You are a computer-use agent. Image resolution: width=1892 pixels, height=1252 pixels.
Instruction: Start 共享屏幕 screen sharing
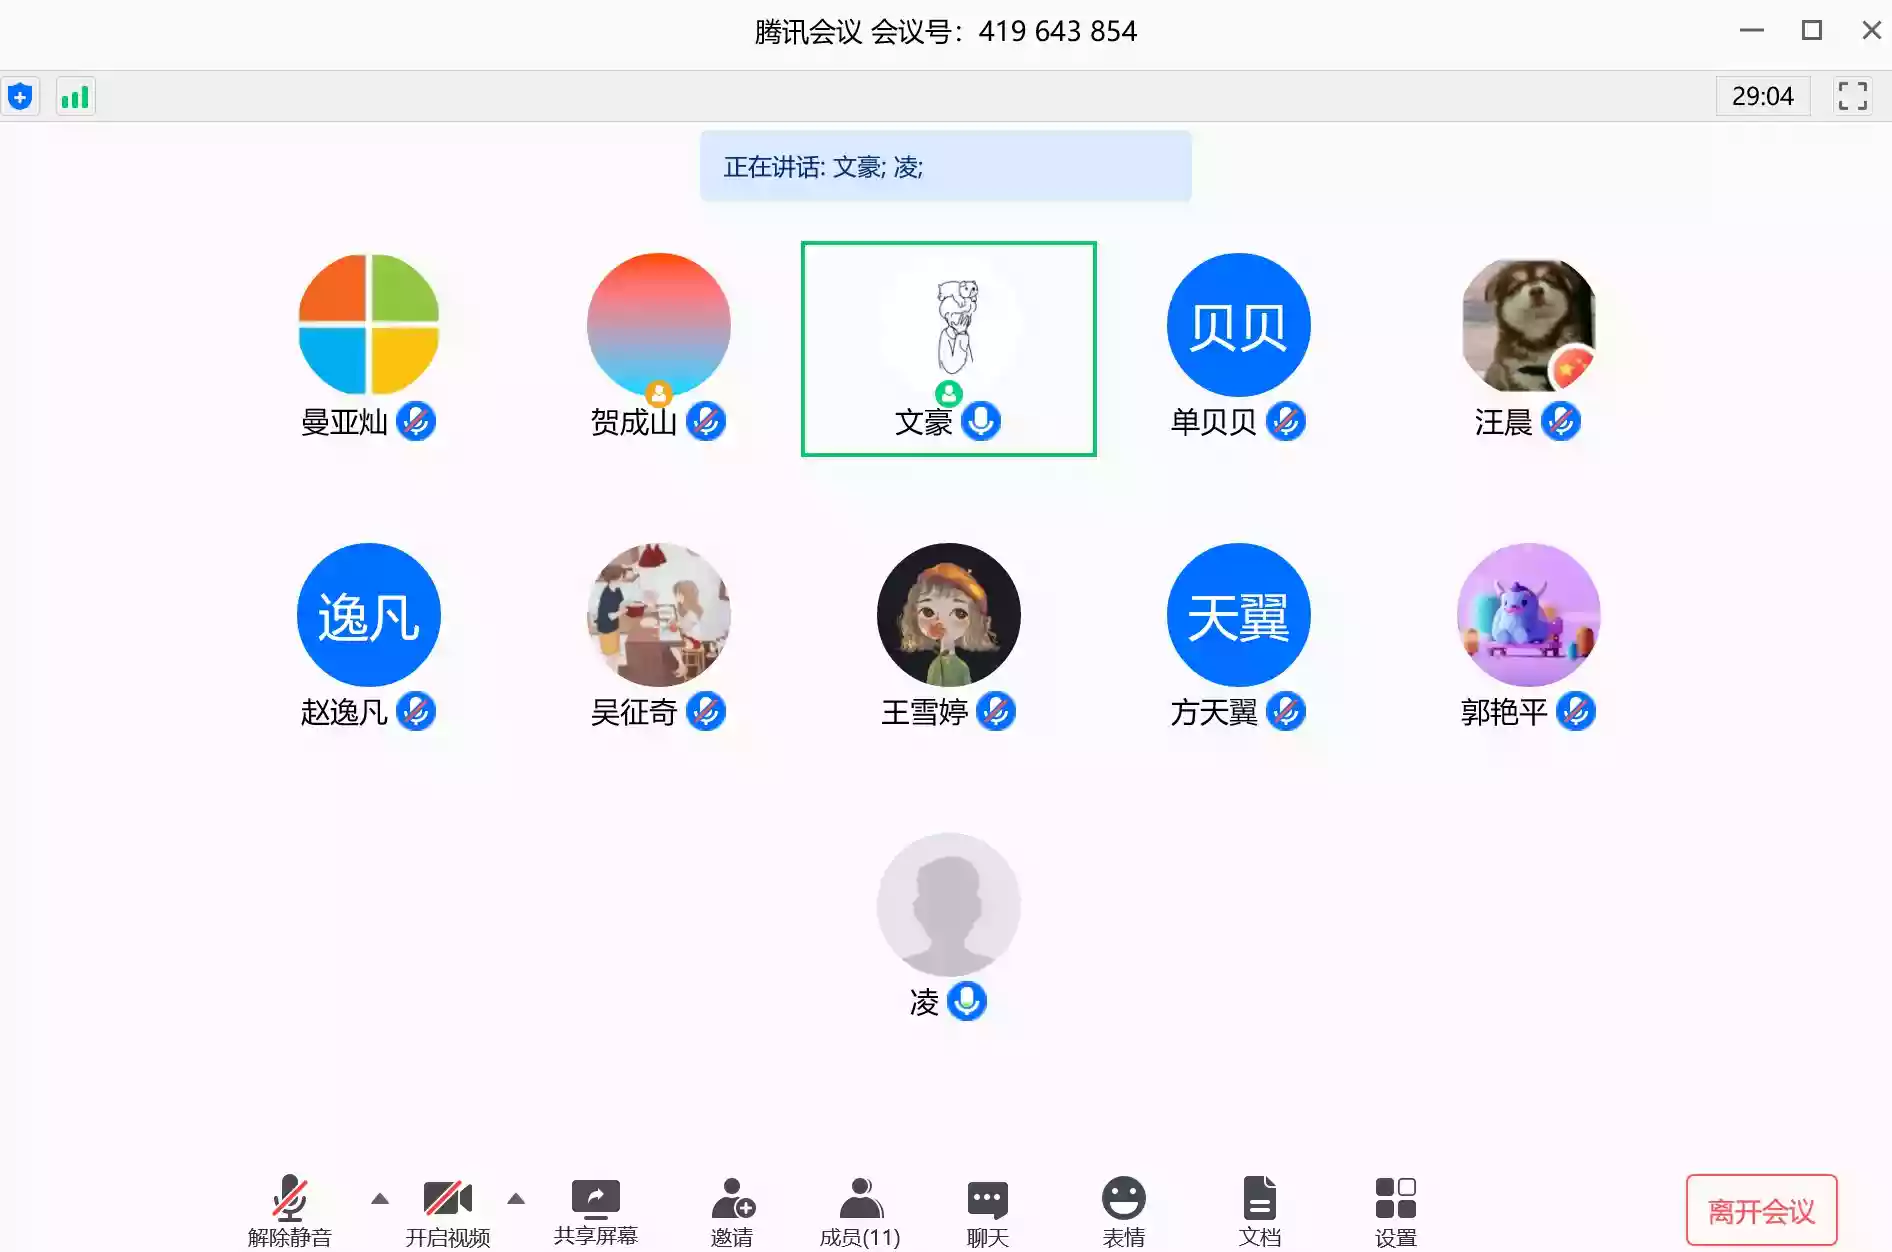click(596, 1211)
